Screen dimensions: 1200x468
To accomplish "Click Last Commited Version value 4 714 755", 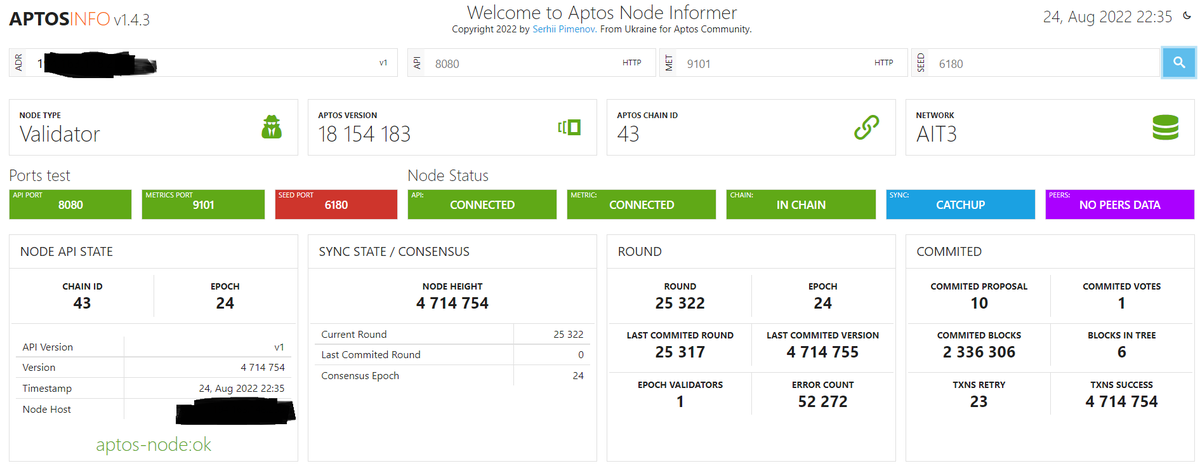I will tap(823, 352).
